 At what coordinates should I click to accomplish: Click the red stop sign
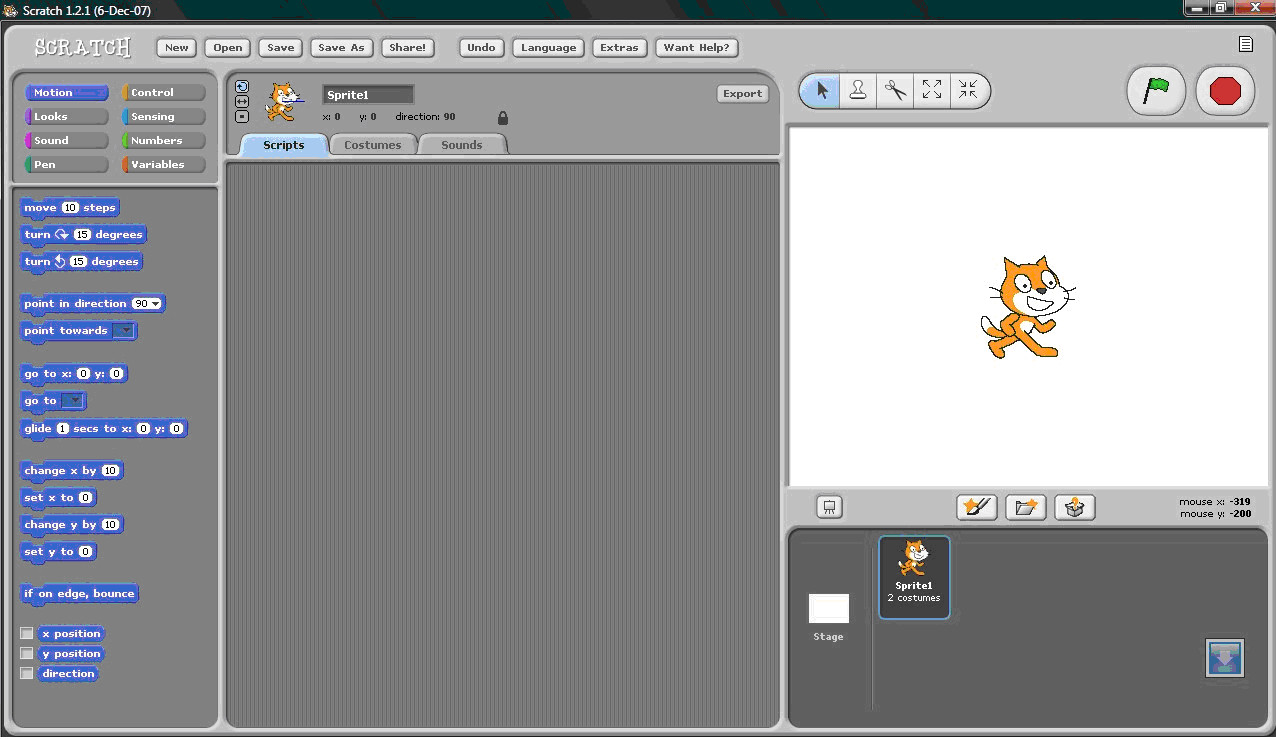1224,90
